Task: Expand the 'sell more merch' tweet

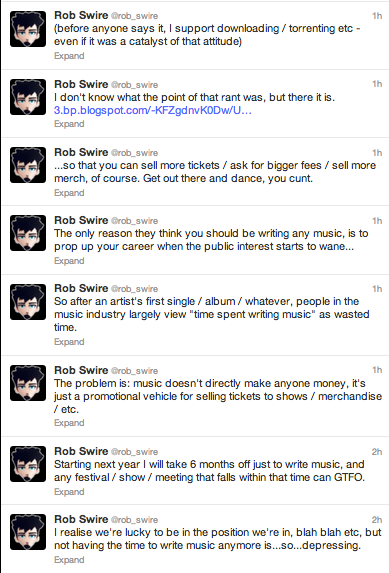Action: (x=69, y=193)
